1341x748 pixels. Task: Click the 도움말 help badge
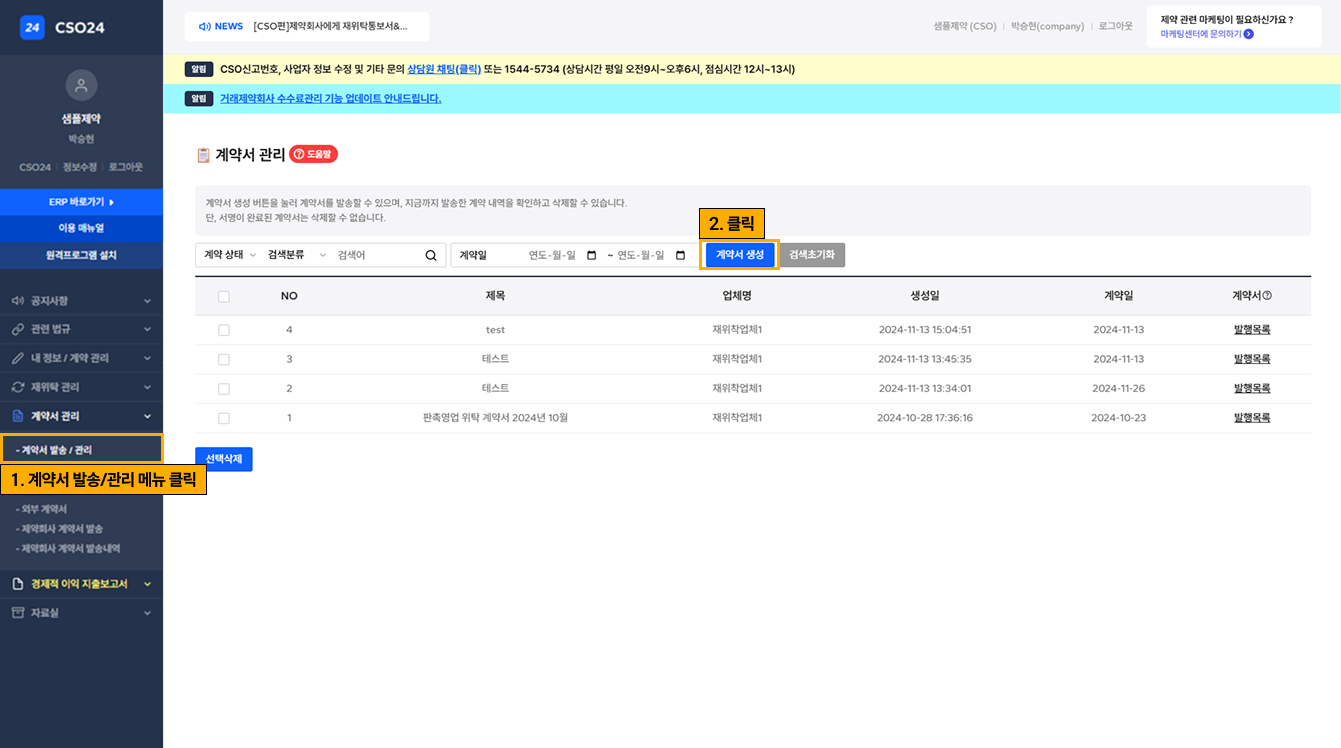(x=313, y=154)
